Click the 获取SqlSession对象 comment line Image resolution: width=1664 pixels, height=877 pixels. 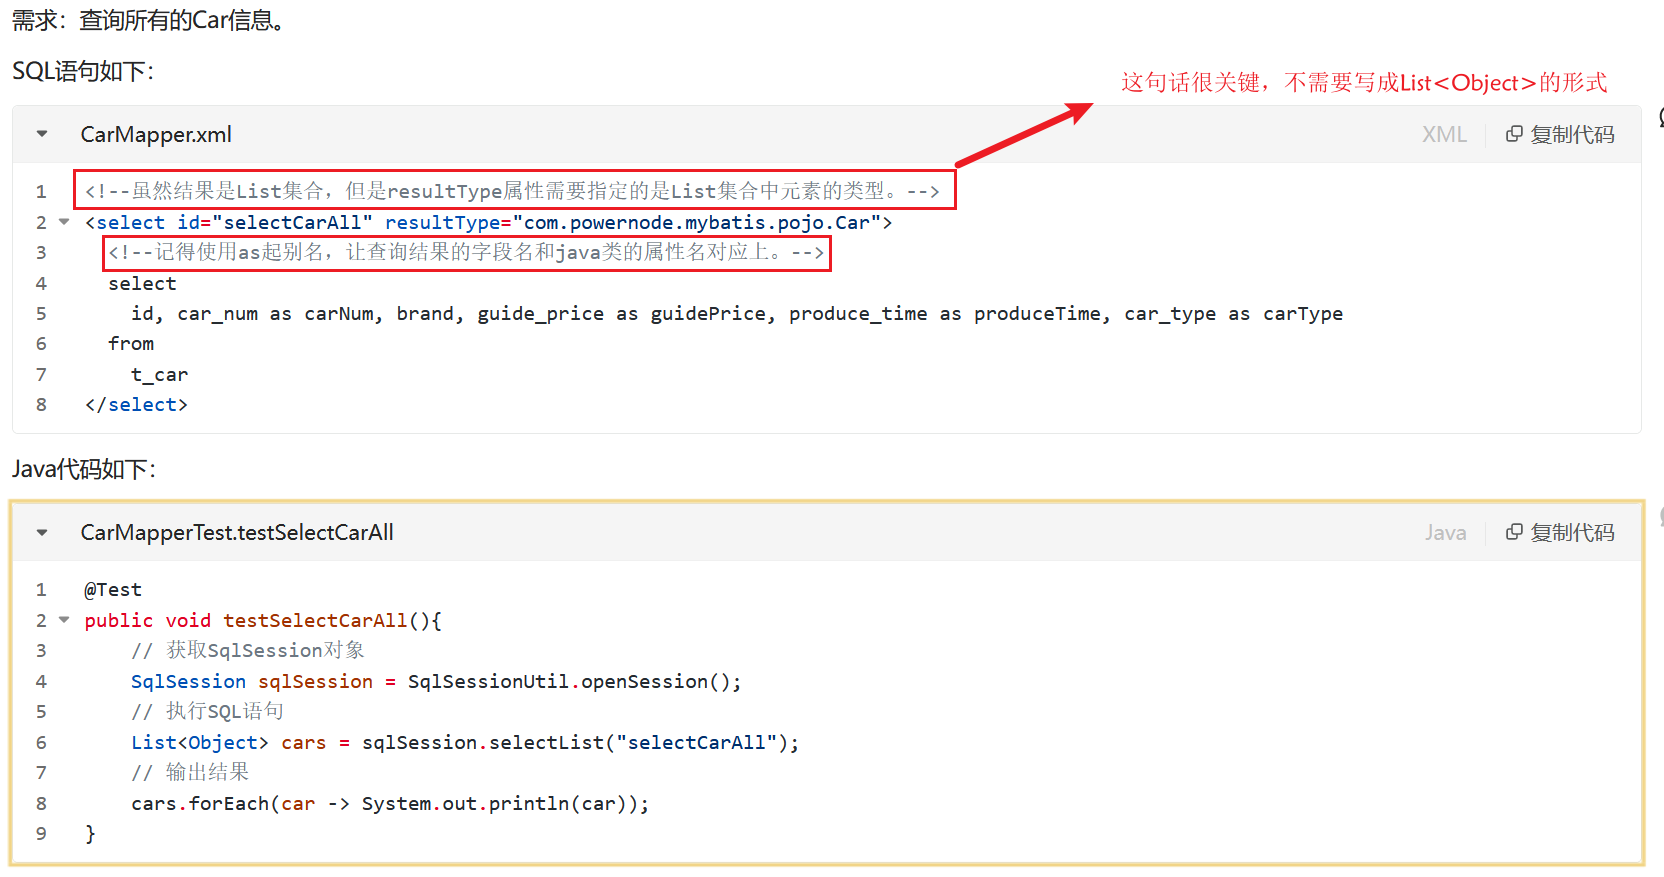[x=248, y=650]
